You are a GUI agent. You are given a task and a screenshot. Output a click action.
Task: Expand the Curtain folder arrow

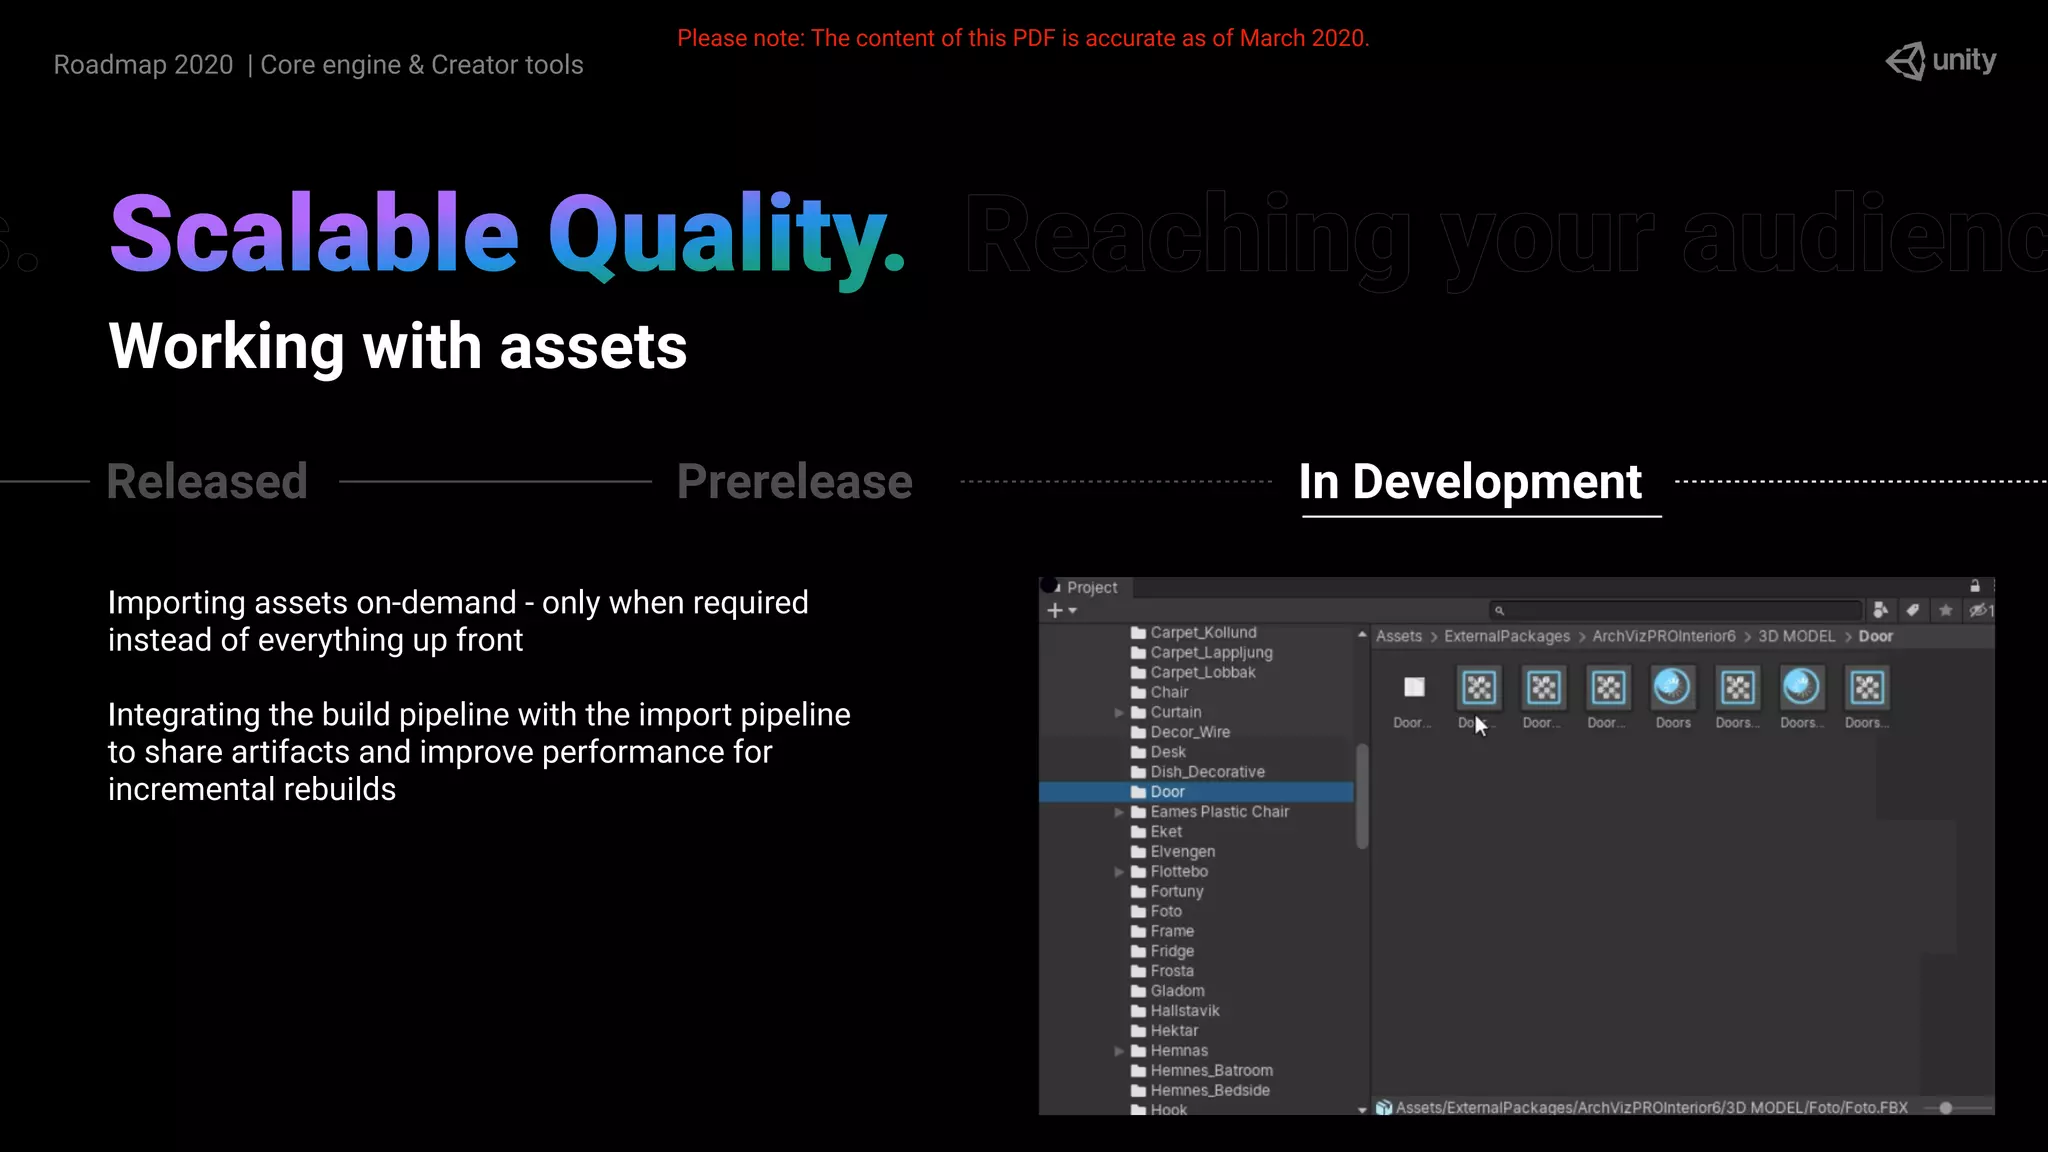coord(1119,712)
